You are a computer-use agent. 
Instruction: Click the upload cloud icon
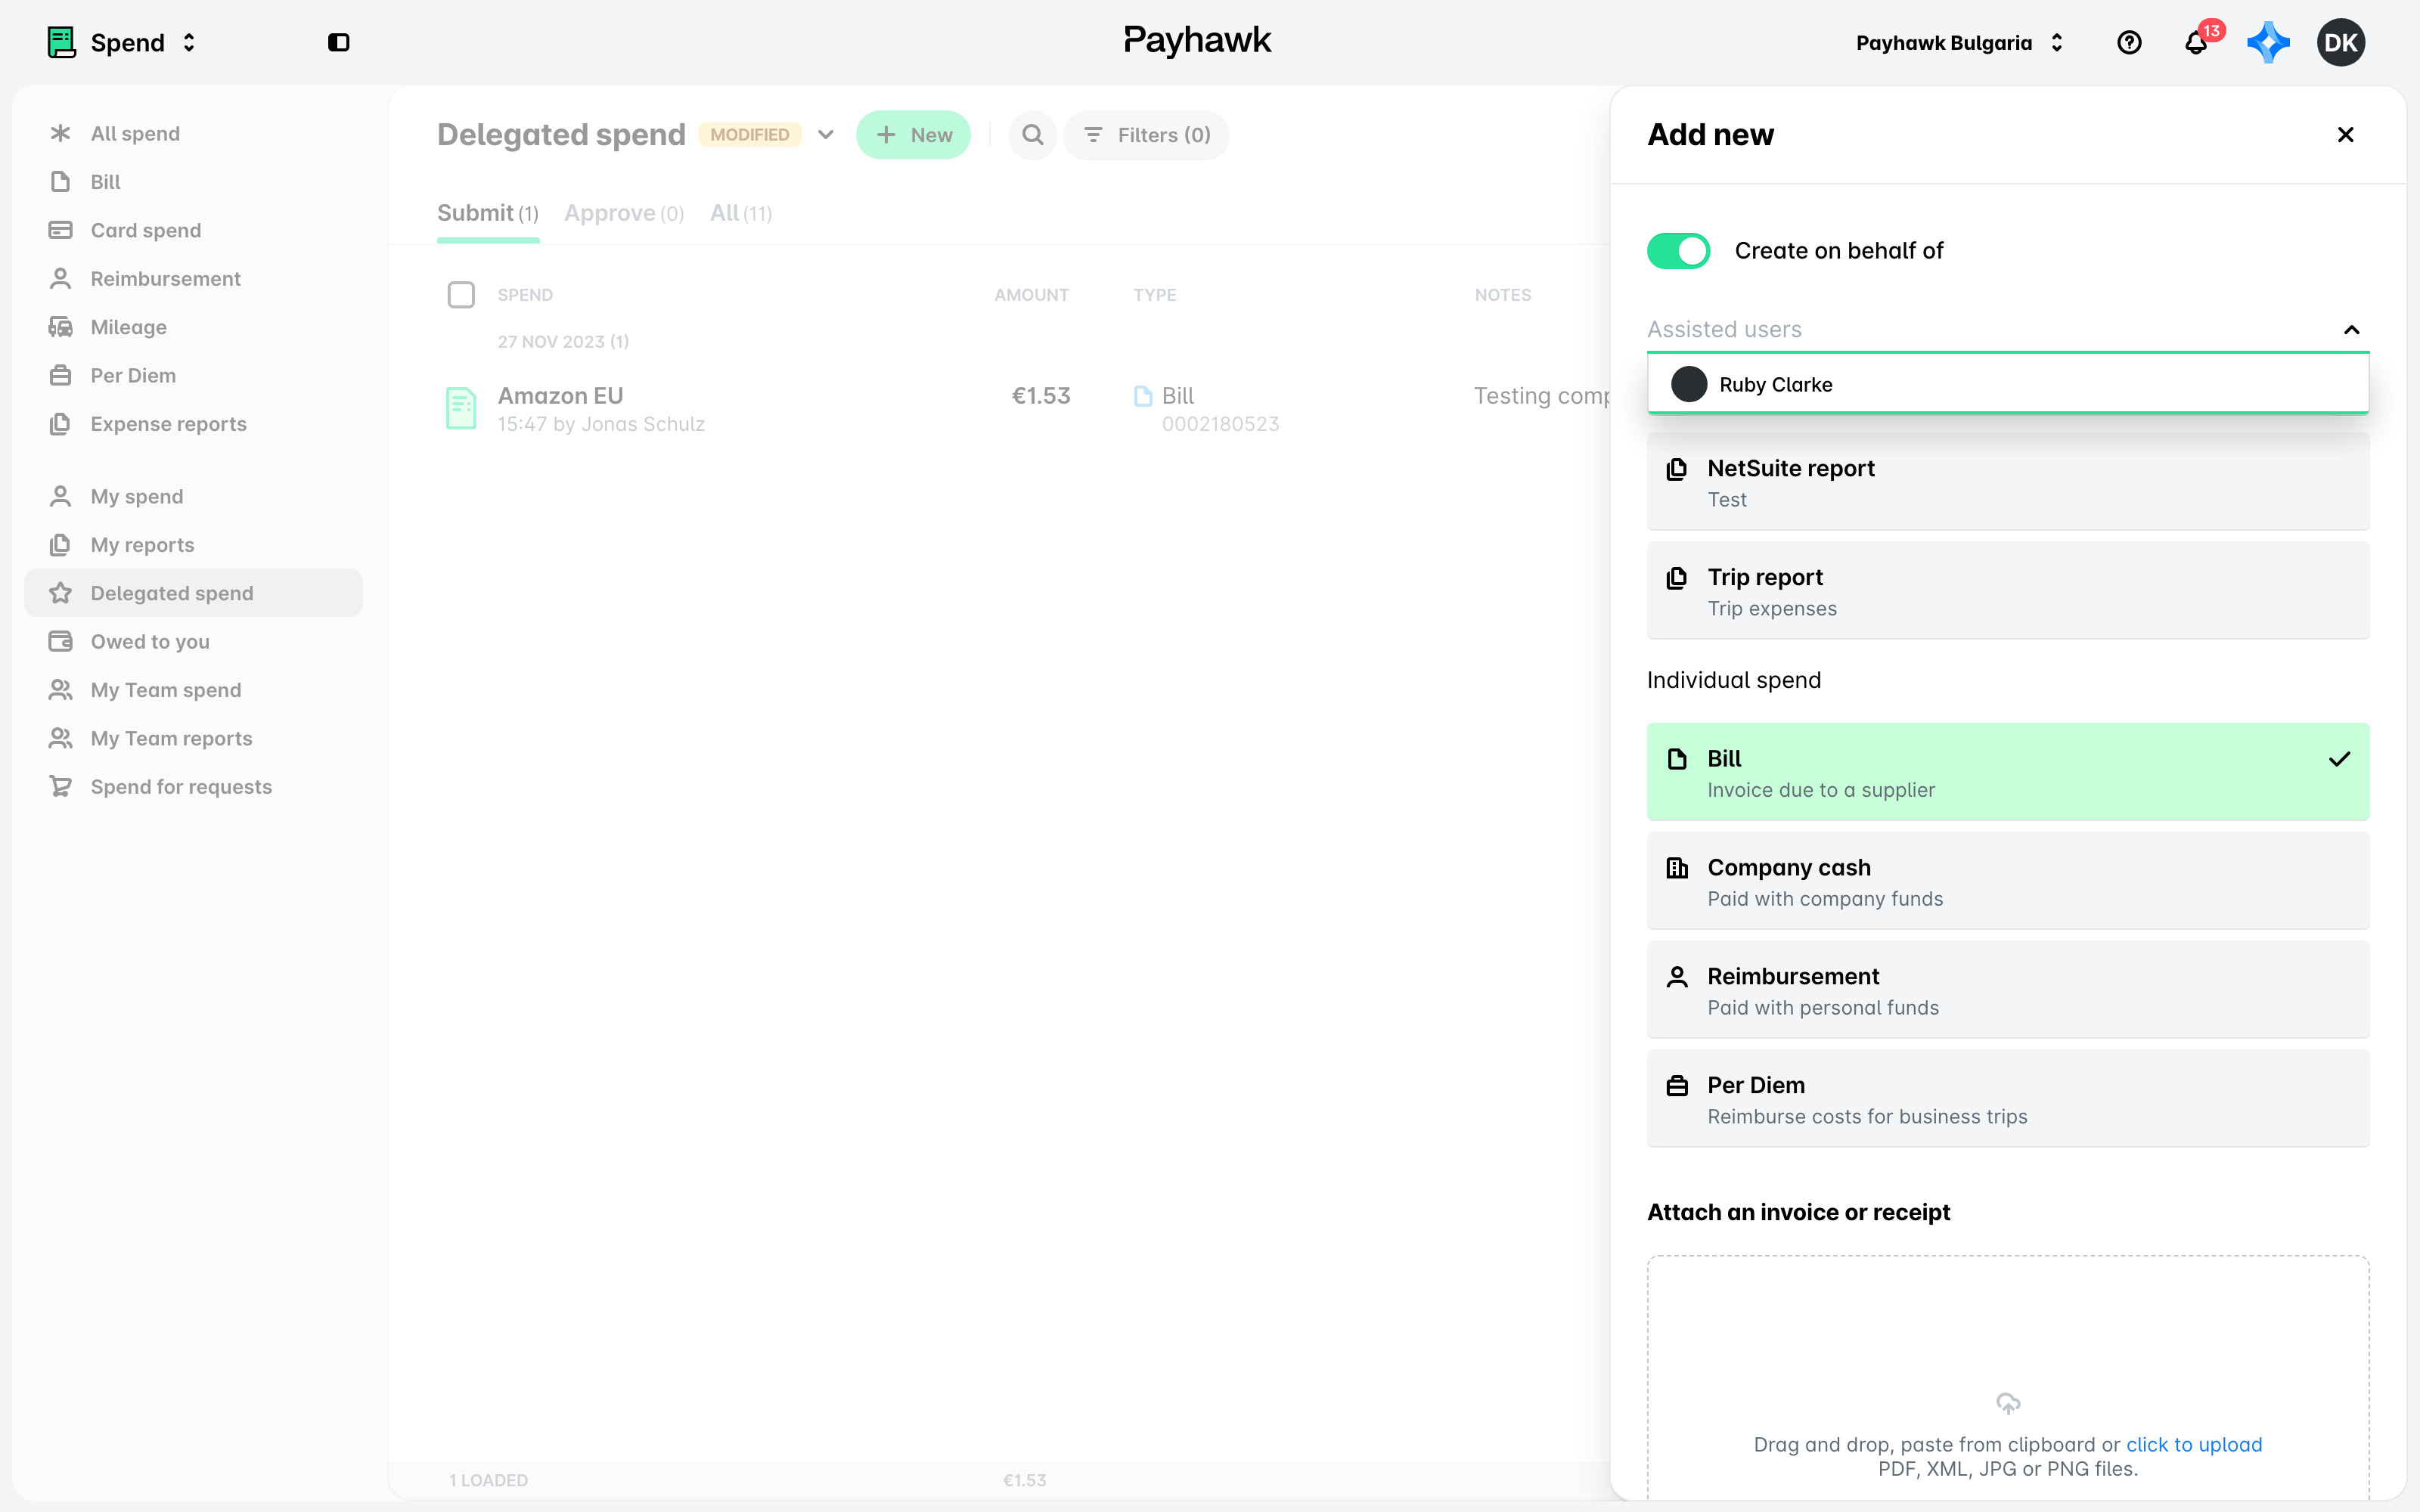[2008, 1403]
